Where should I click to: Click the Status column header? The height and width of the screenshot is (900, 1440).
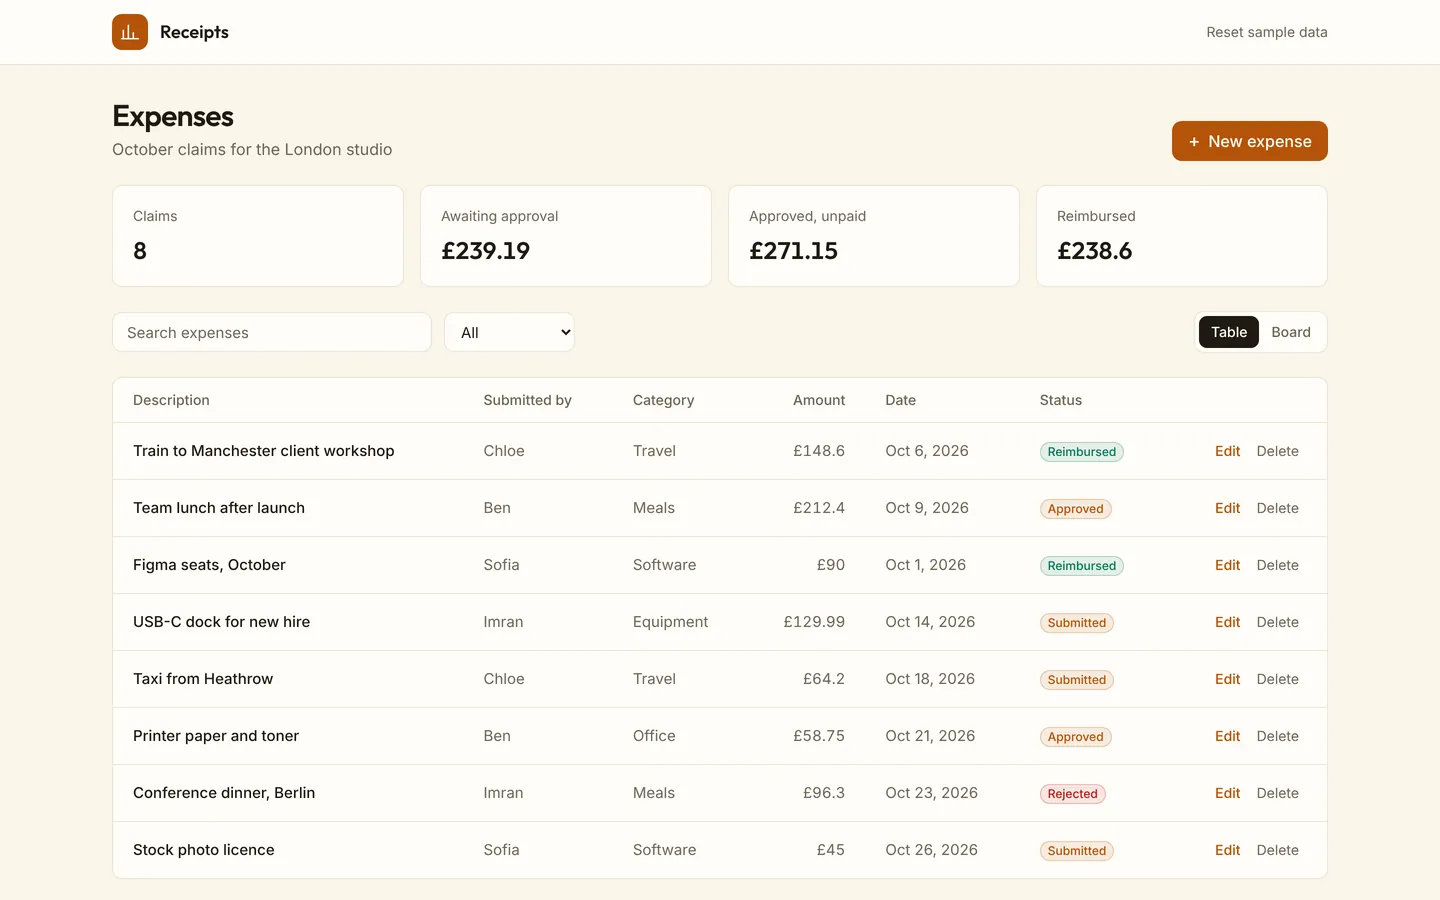pyautogui.click(x=1061, y=400)
